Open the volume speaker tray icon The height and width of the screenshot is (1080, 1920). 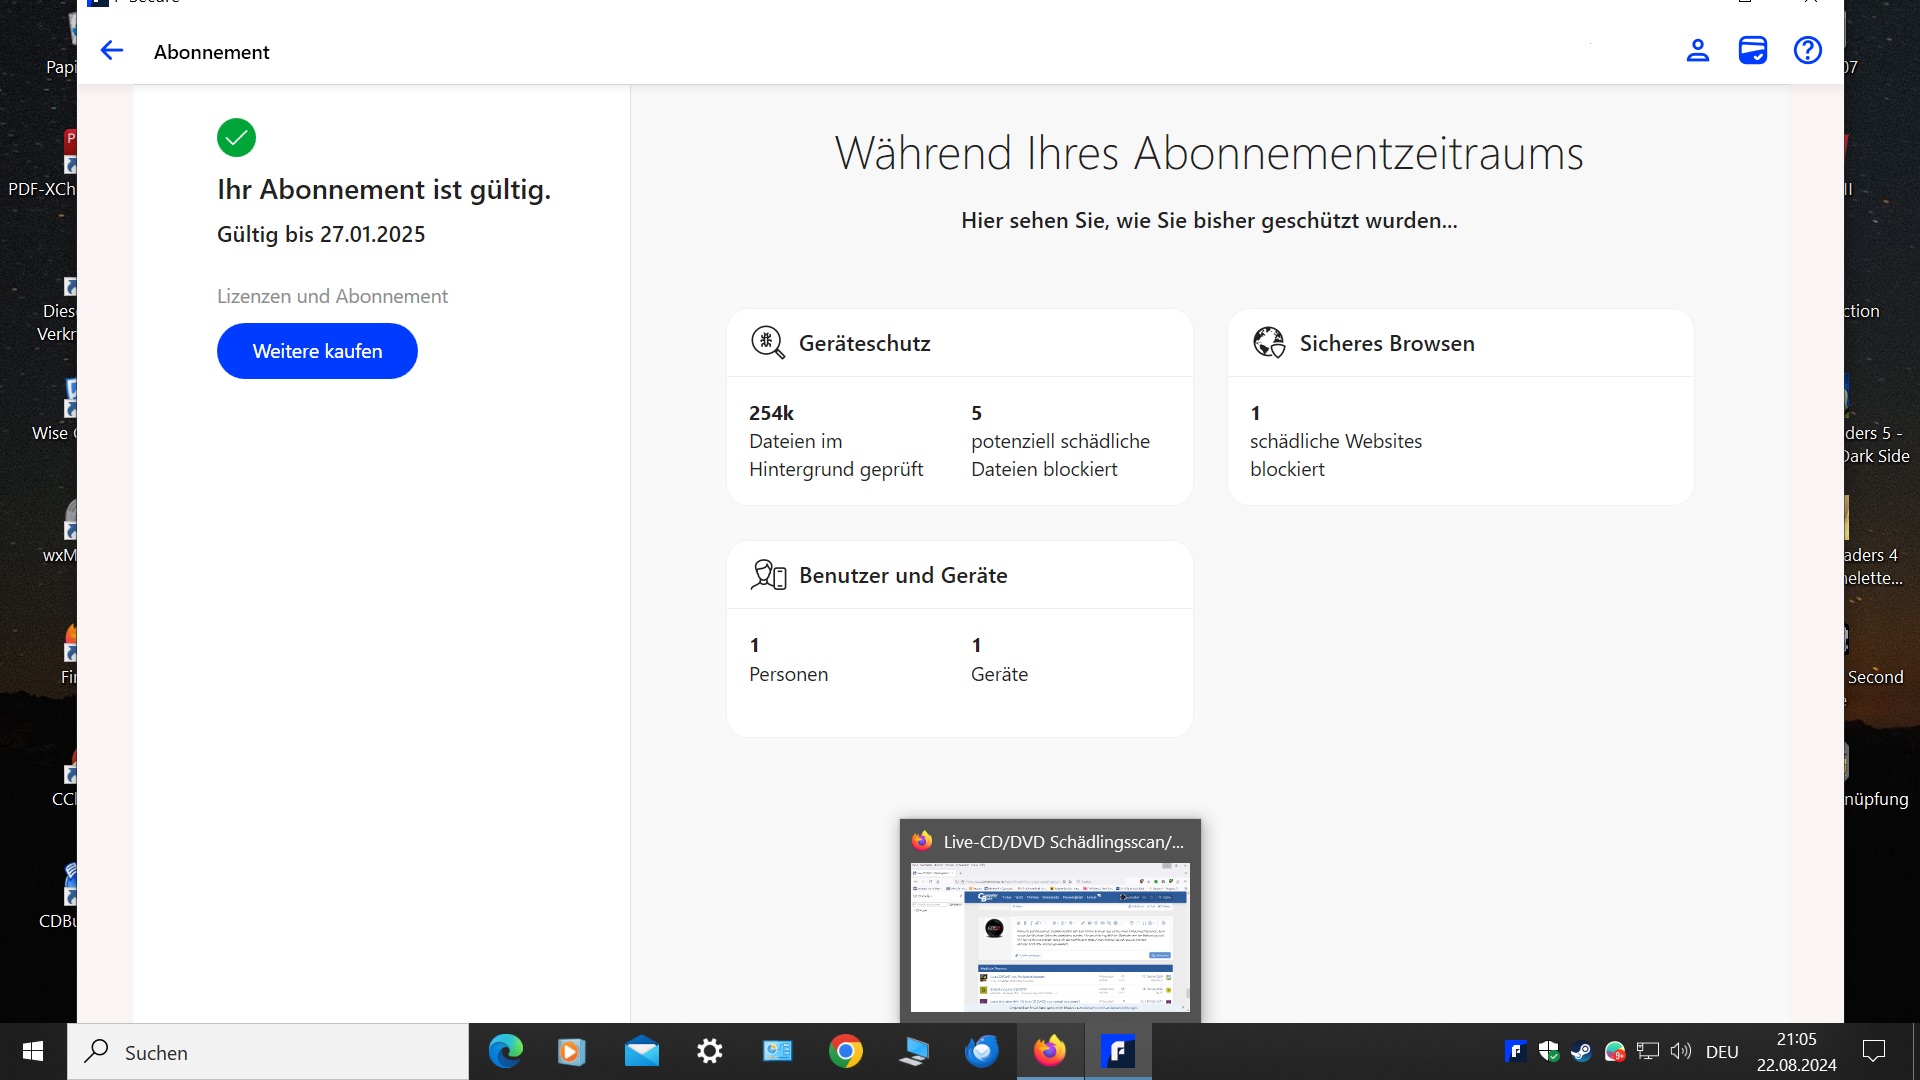[x=1680, y=1051]
